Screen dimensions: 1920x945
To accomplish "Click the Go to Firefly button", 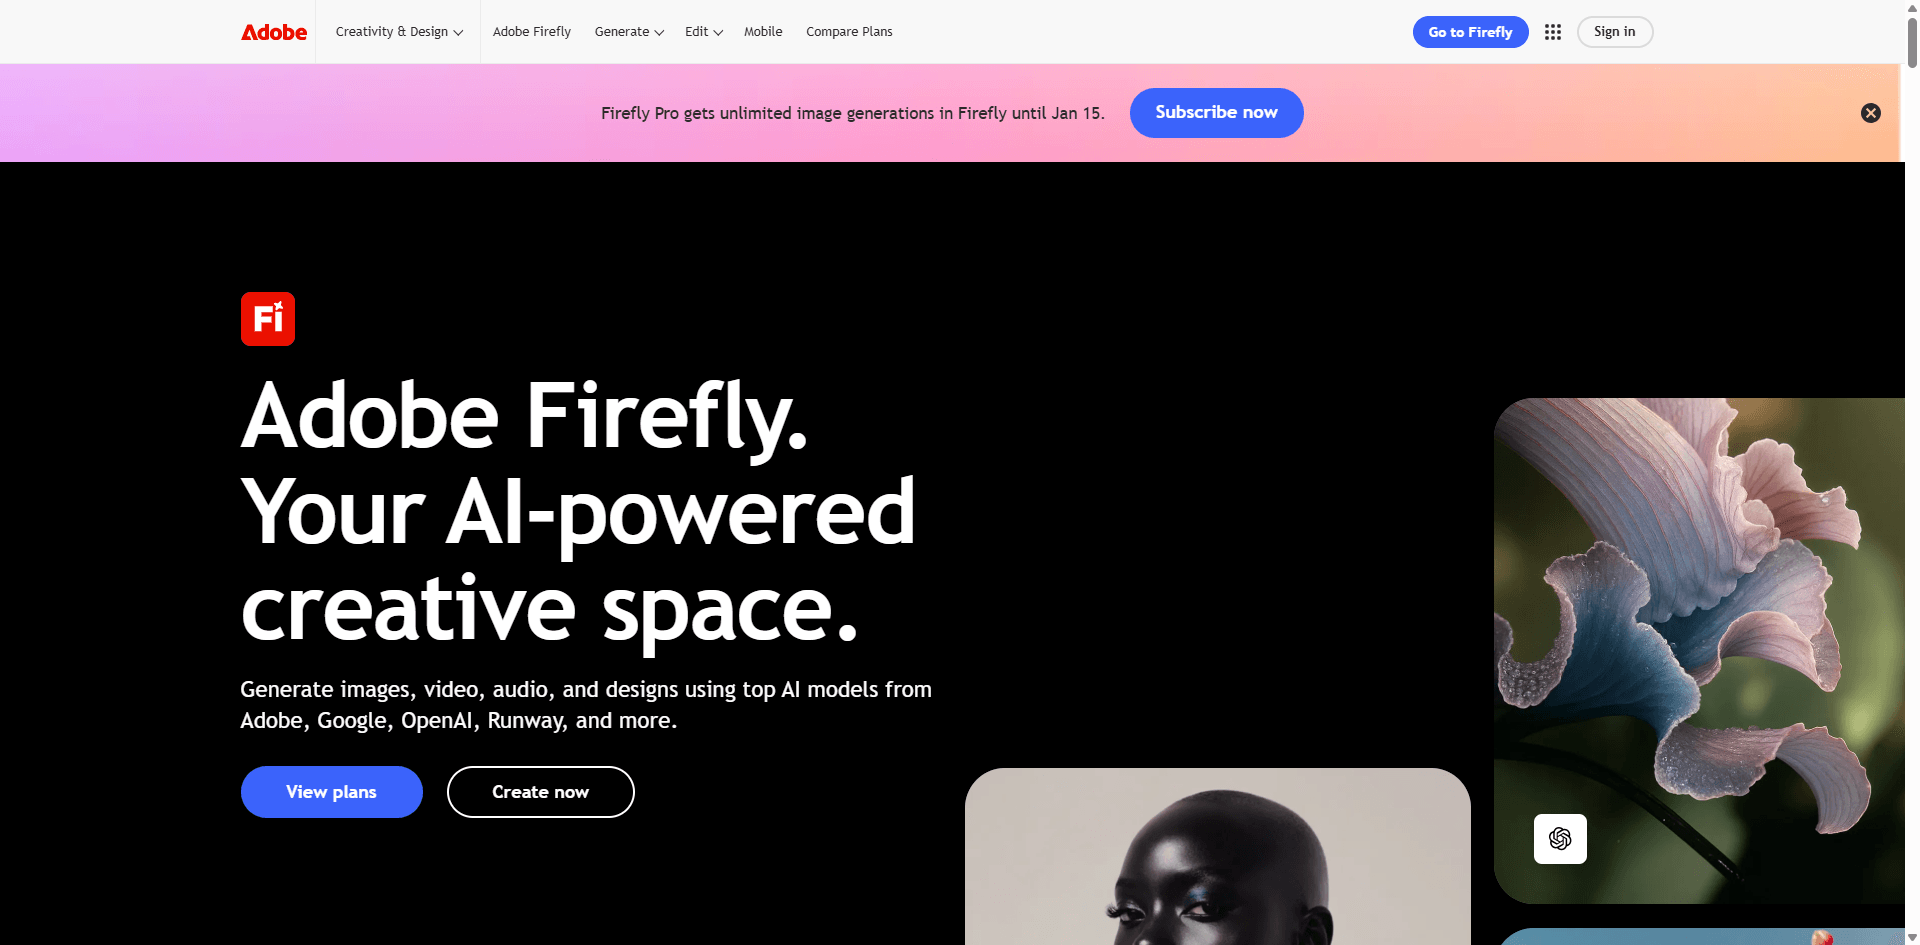I will click(x=1470, y=32).
